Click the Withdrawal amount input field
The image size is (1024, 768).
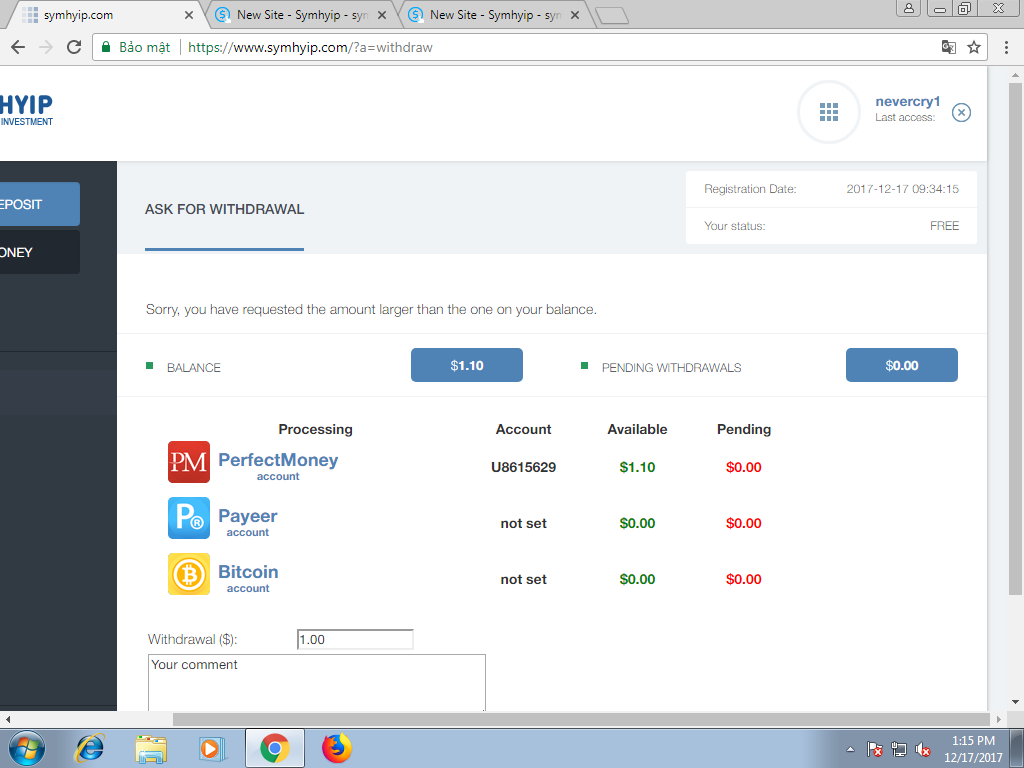coord(355,640)
